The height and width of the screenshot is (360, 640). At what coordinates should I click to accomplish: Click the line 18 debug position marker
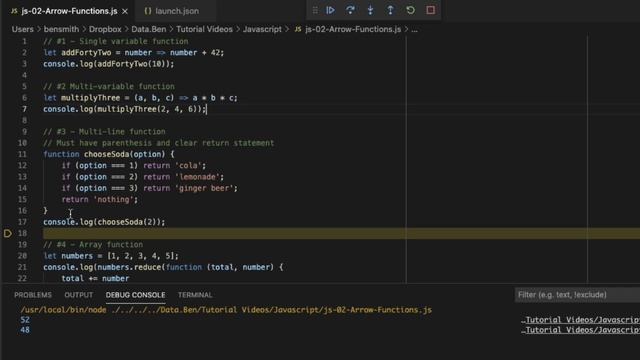pyautogui.click(x=7, y=233)
